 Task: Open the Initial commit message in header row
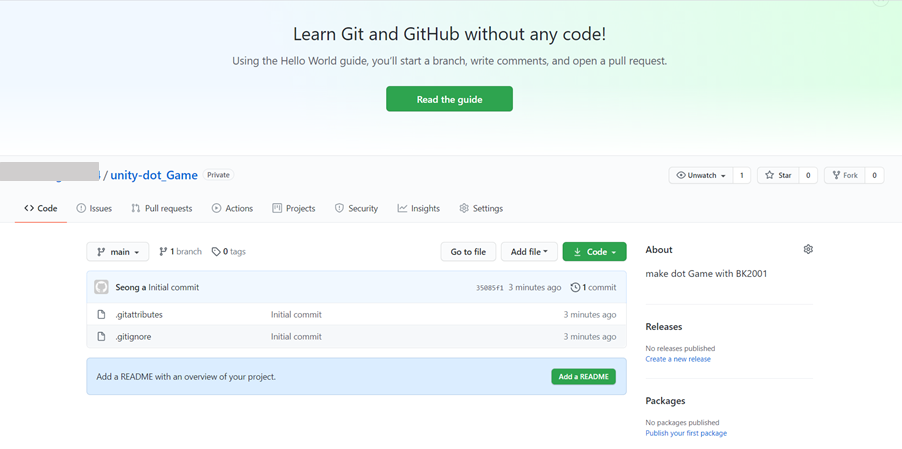pos(174,287)
